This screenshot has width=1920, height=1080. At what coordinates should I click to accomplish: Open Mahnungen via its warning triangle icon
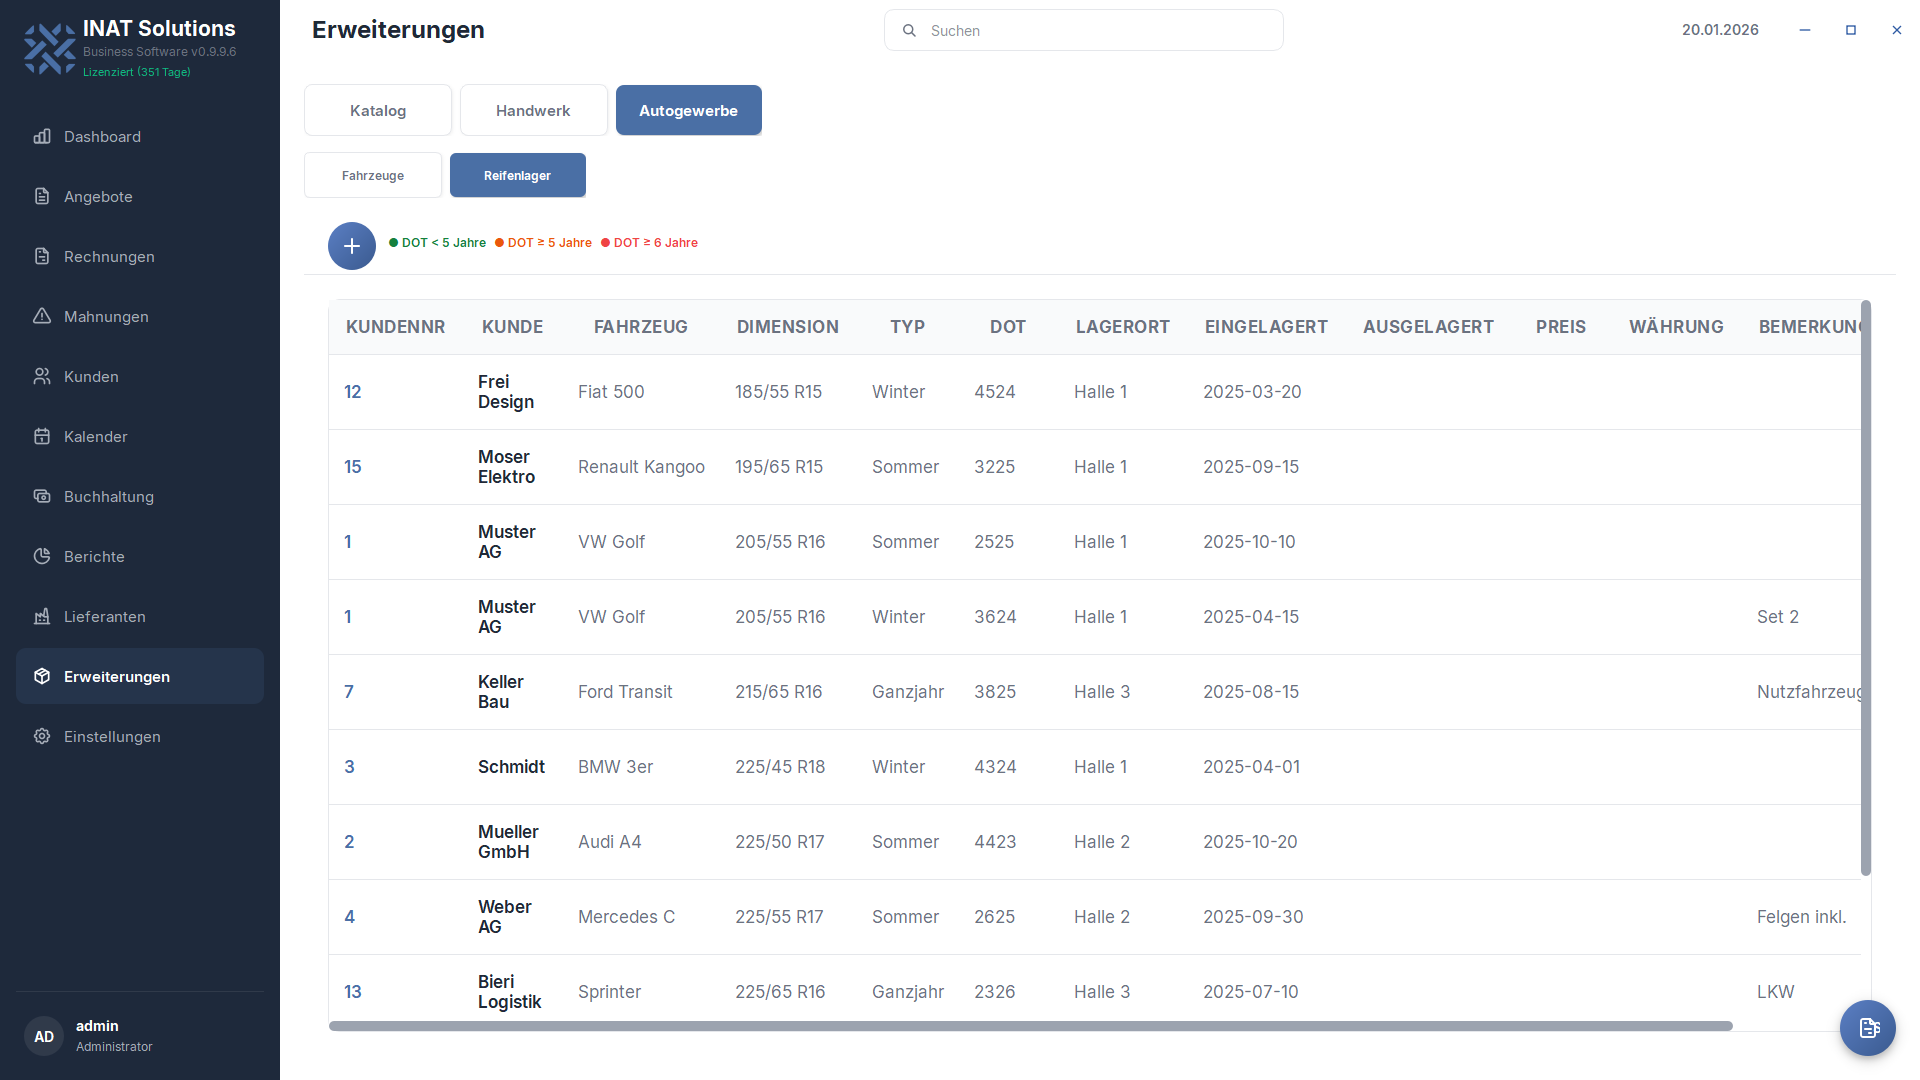[x=42, y=317]
